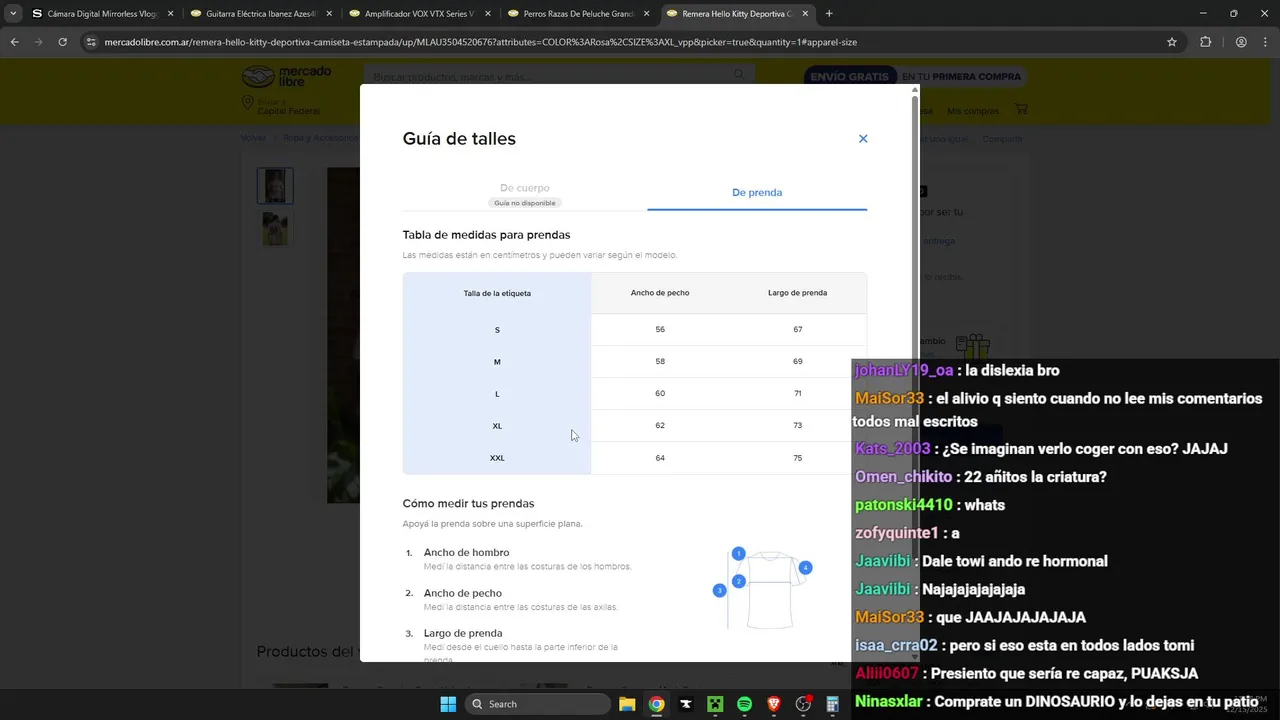Image resolution: width=1280 pixels, height=720 pixels.
Task: Click the search magnifier icon on Mercado Libre
Action: pos(739,75)
